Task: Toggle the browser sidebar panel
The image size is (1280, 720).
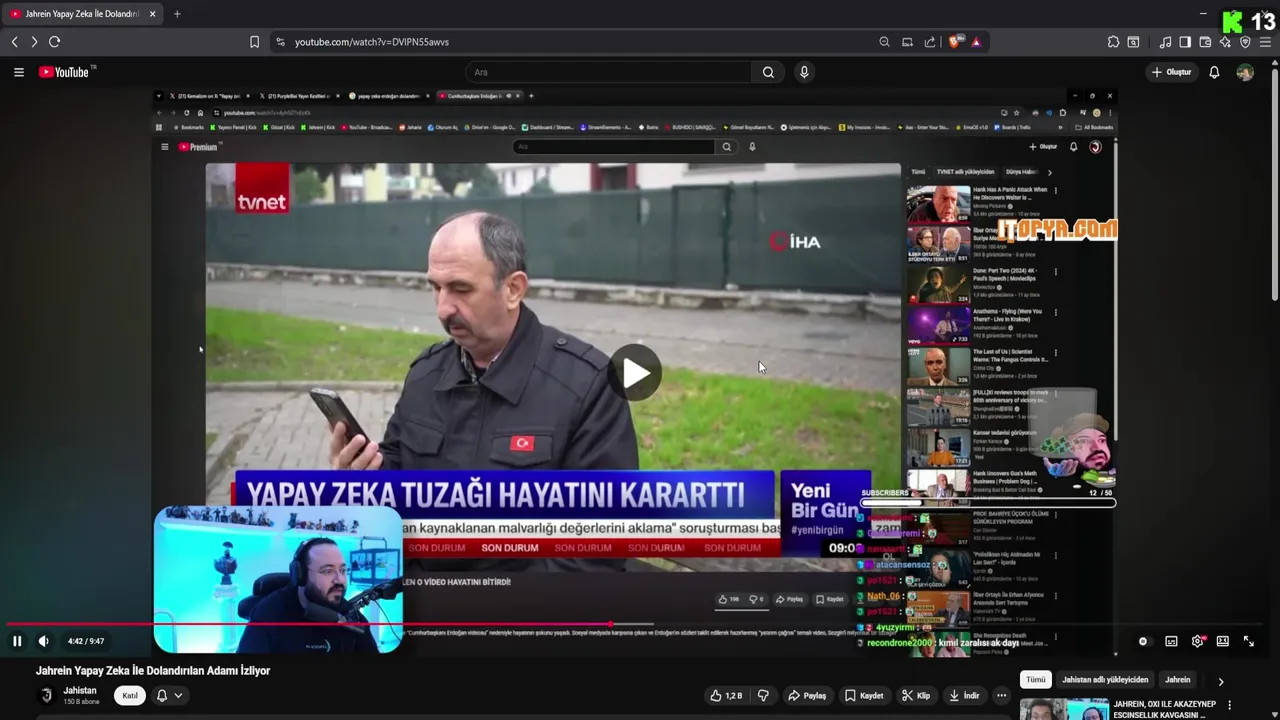Action: pos(1185,42)
